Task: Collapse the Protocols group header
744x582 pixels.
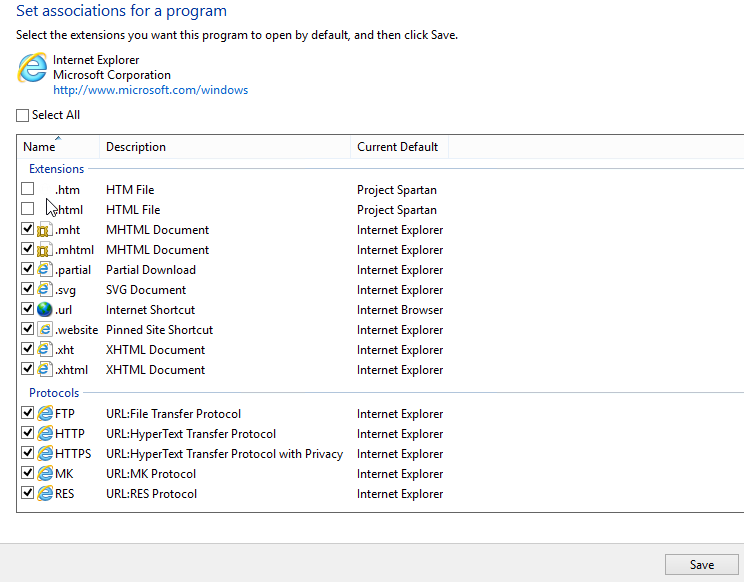Action: click(54, 393)
